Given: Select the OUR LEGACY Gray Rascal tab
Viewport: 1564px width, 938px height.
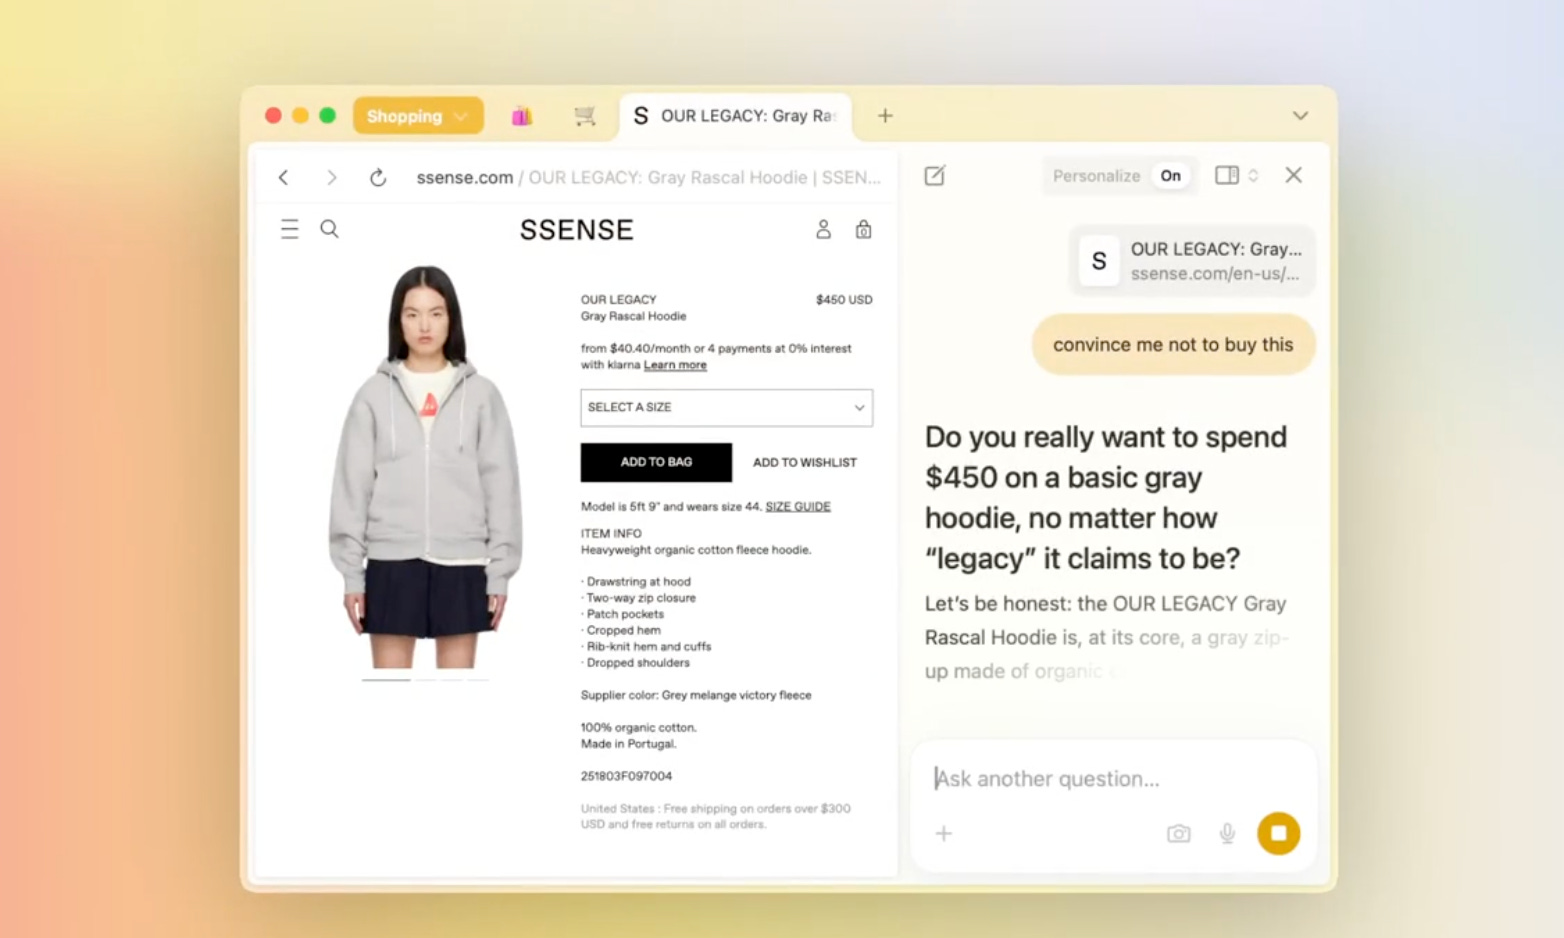Looking at the screenshot, I should tap(735, 116).
